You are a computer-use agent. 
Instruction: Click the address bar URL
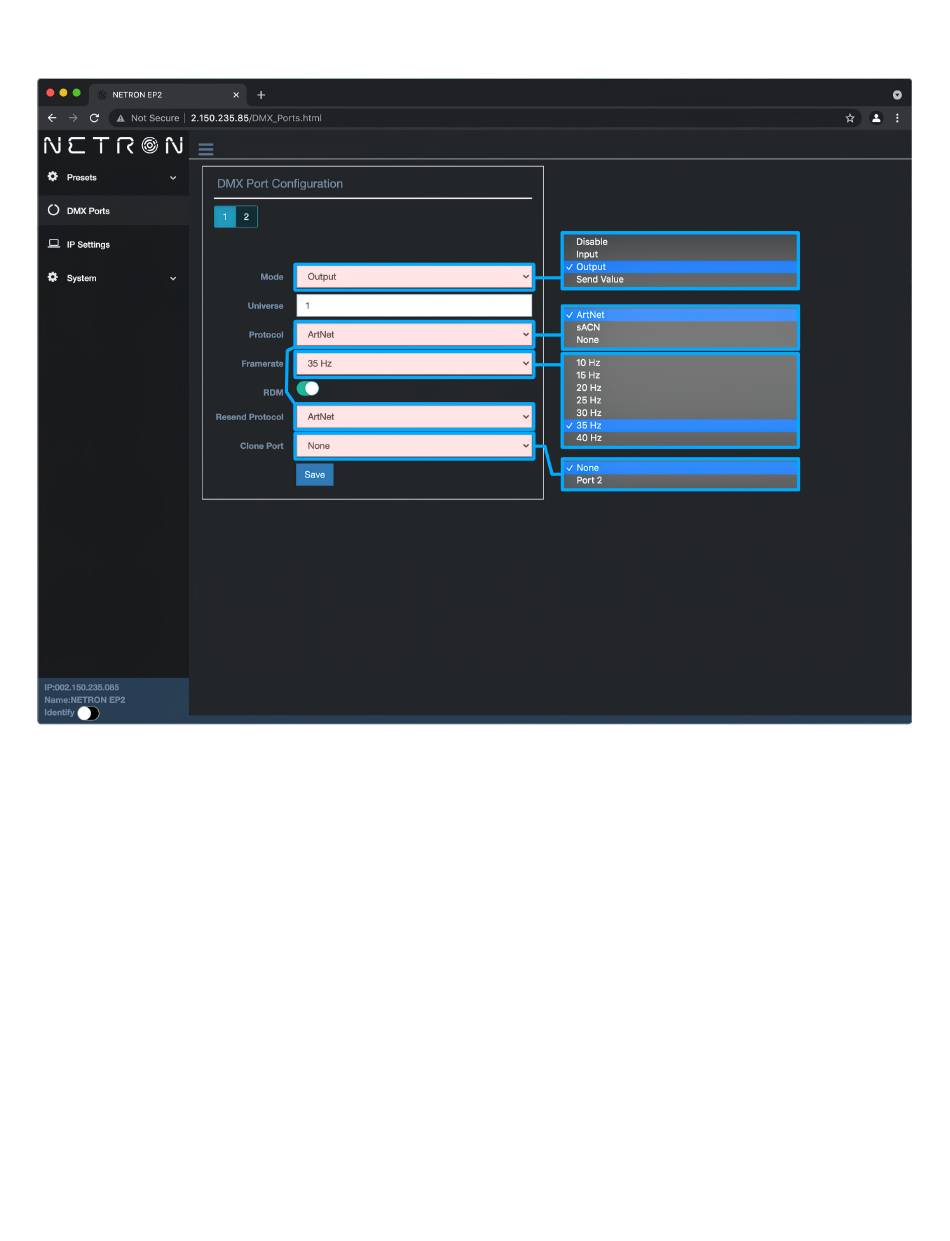click(x=256, y=118)
